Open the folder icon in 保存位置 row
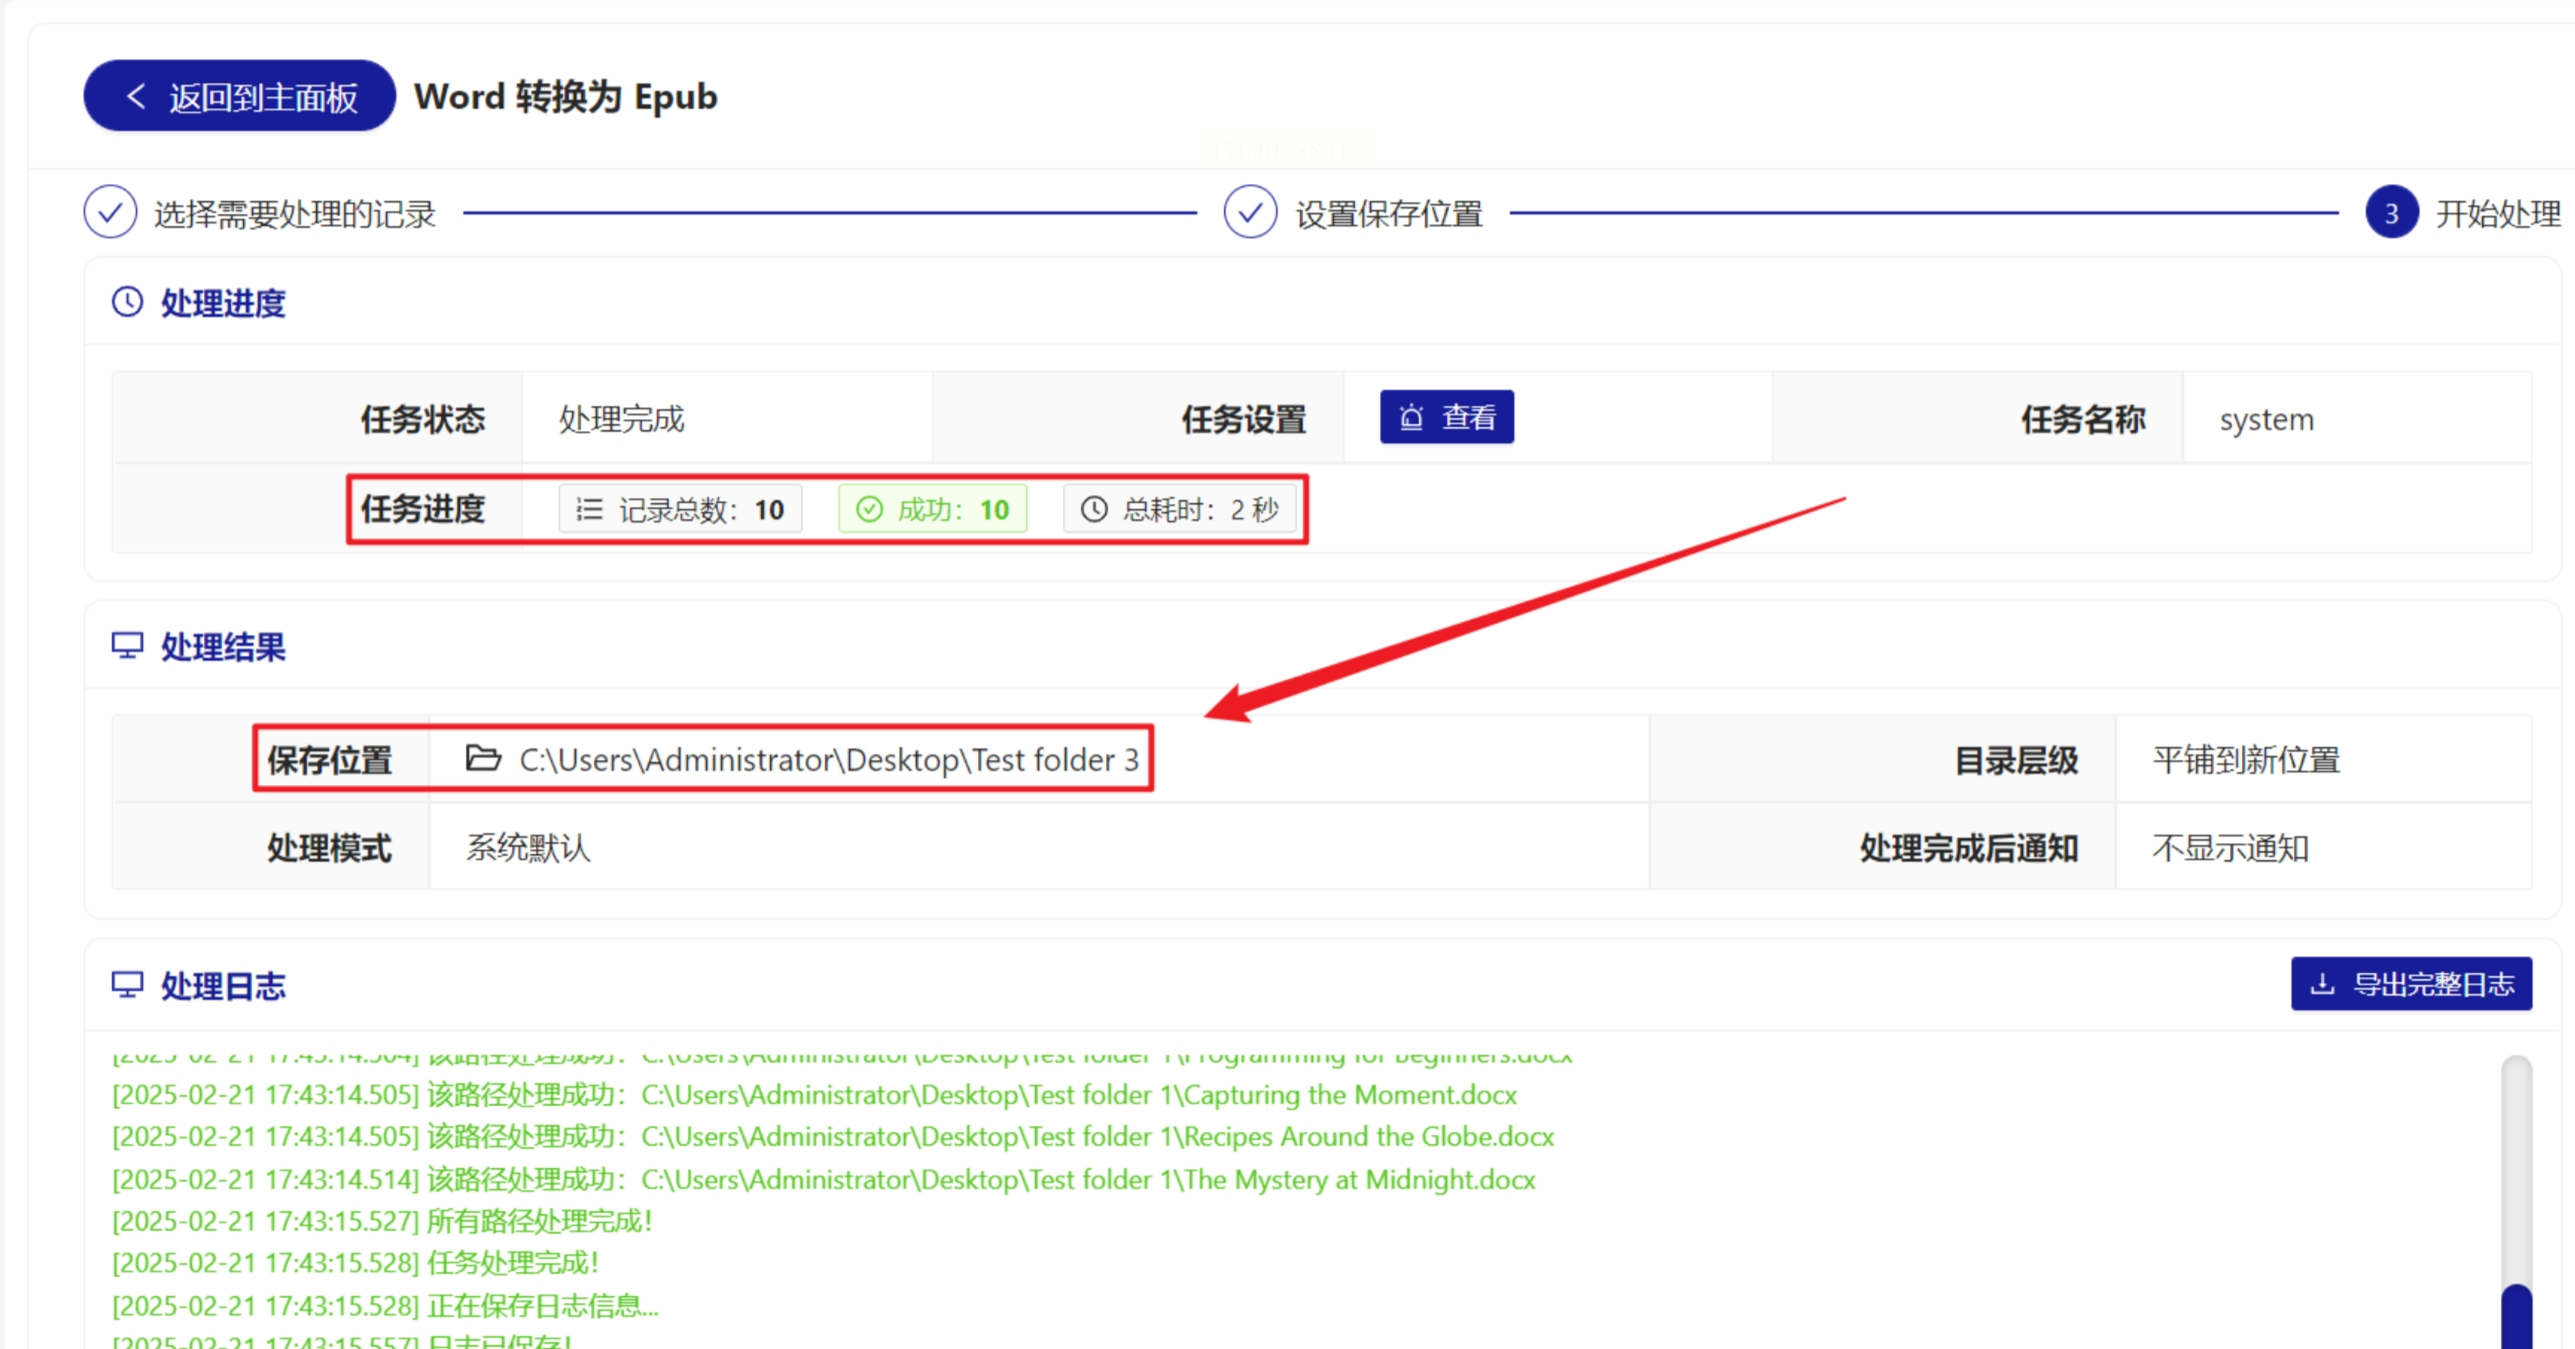This screenshot has height=1349, width=2575. pos(483,759)
